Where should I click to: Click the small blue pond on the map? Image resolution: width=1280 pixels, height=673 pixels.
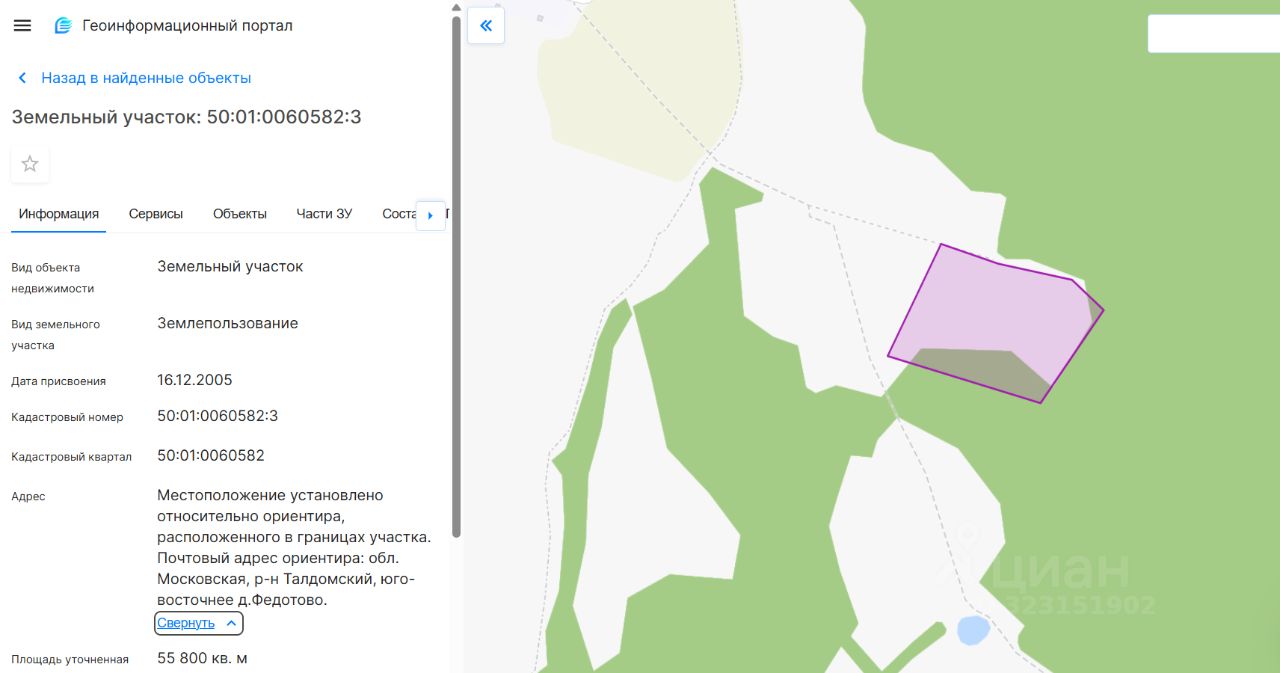(x=973, y=630)
